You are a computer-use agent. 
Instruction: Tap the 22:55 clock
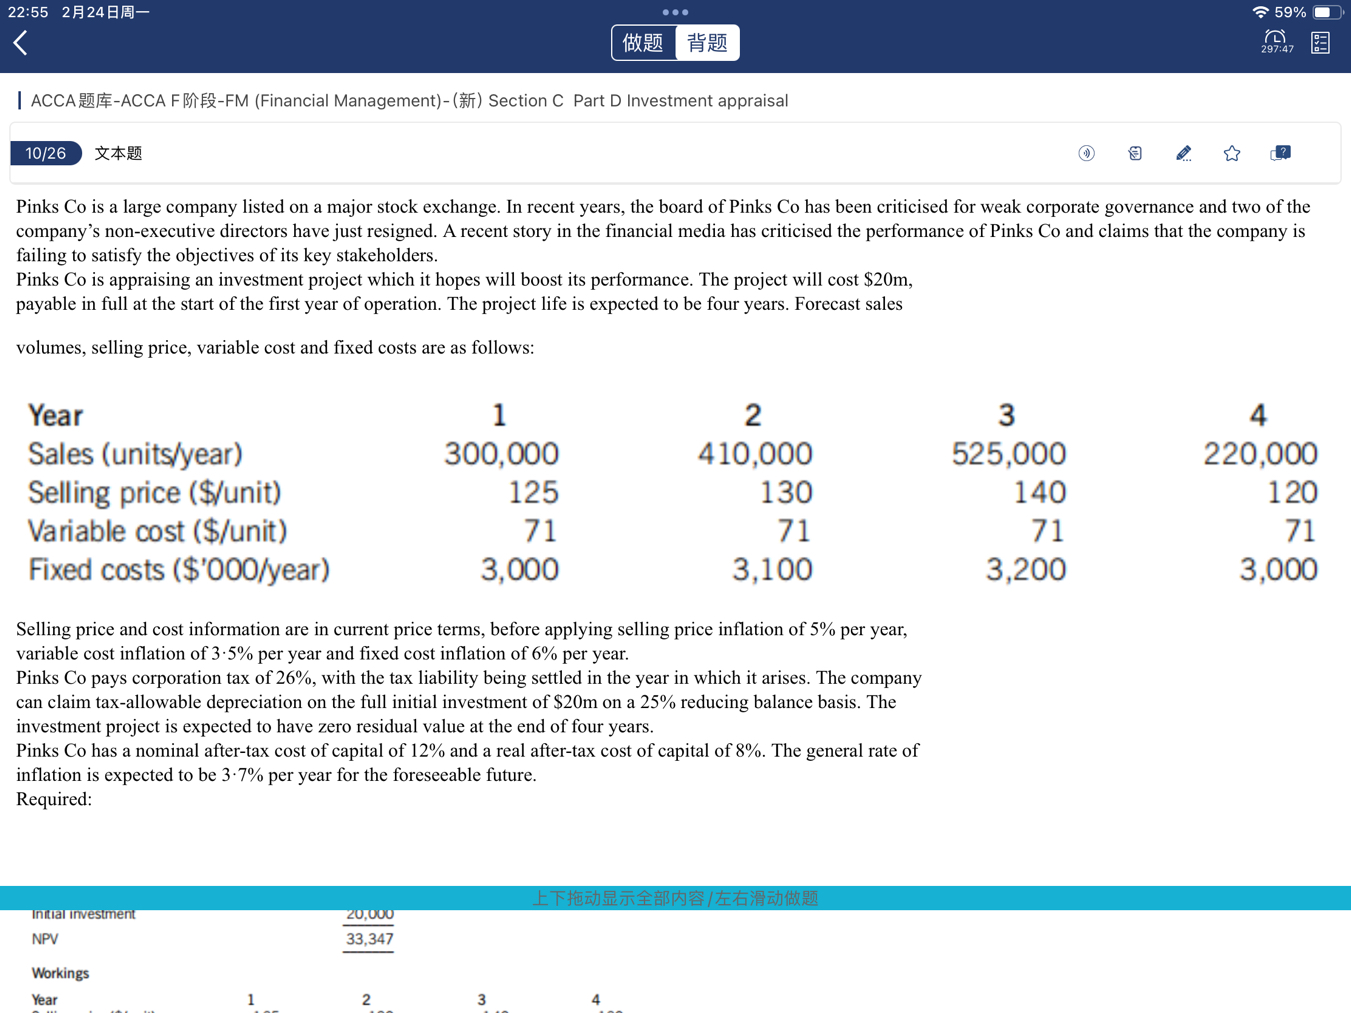28,12
